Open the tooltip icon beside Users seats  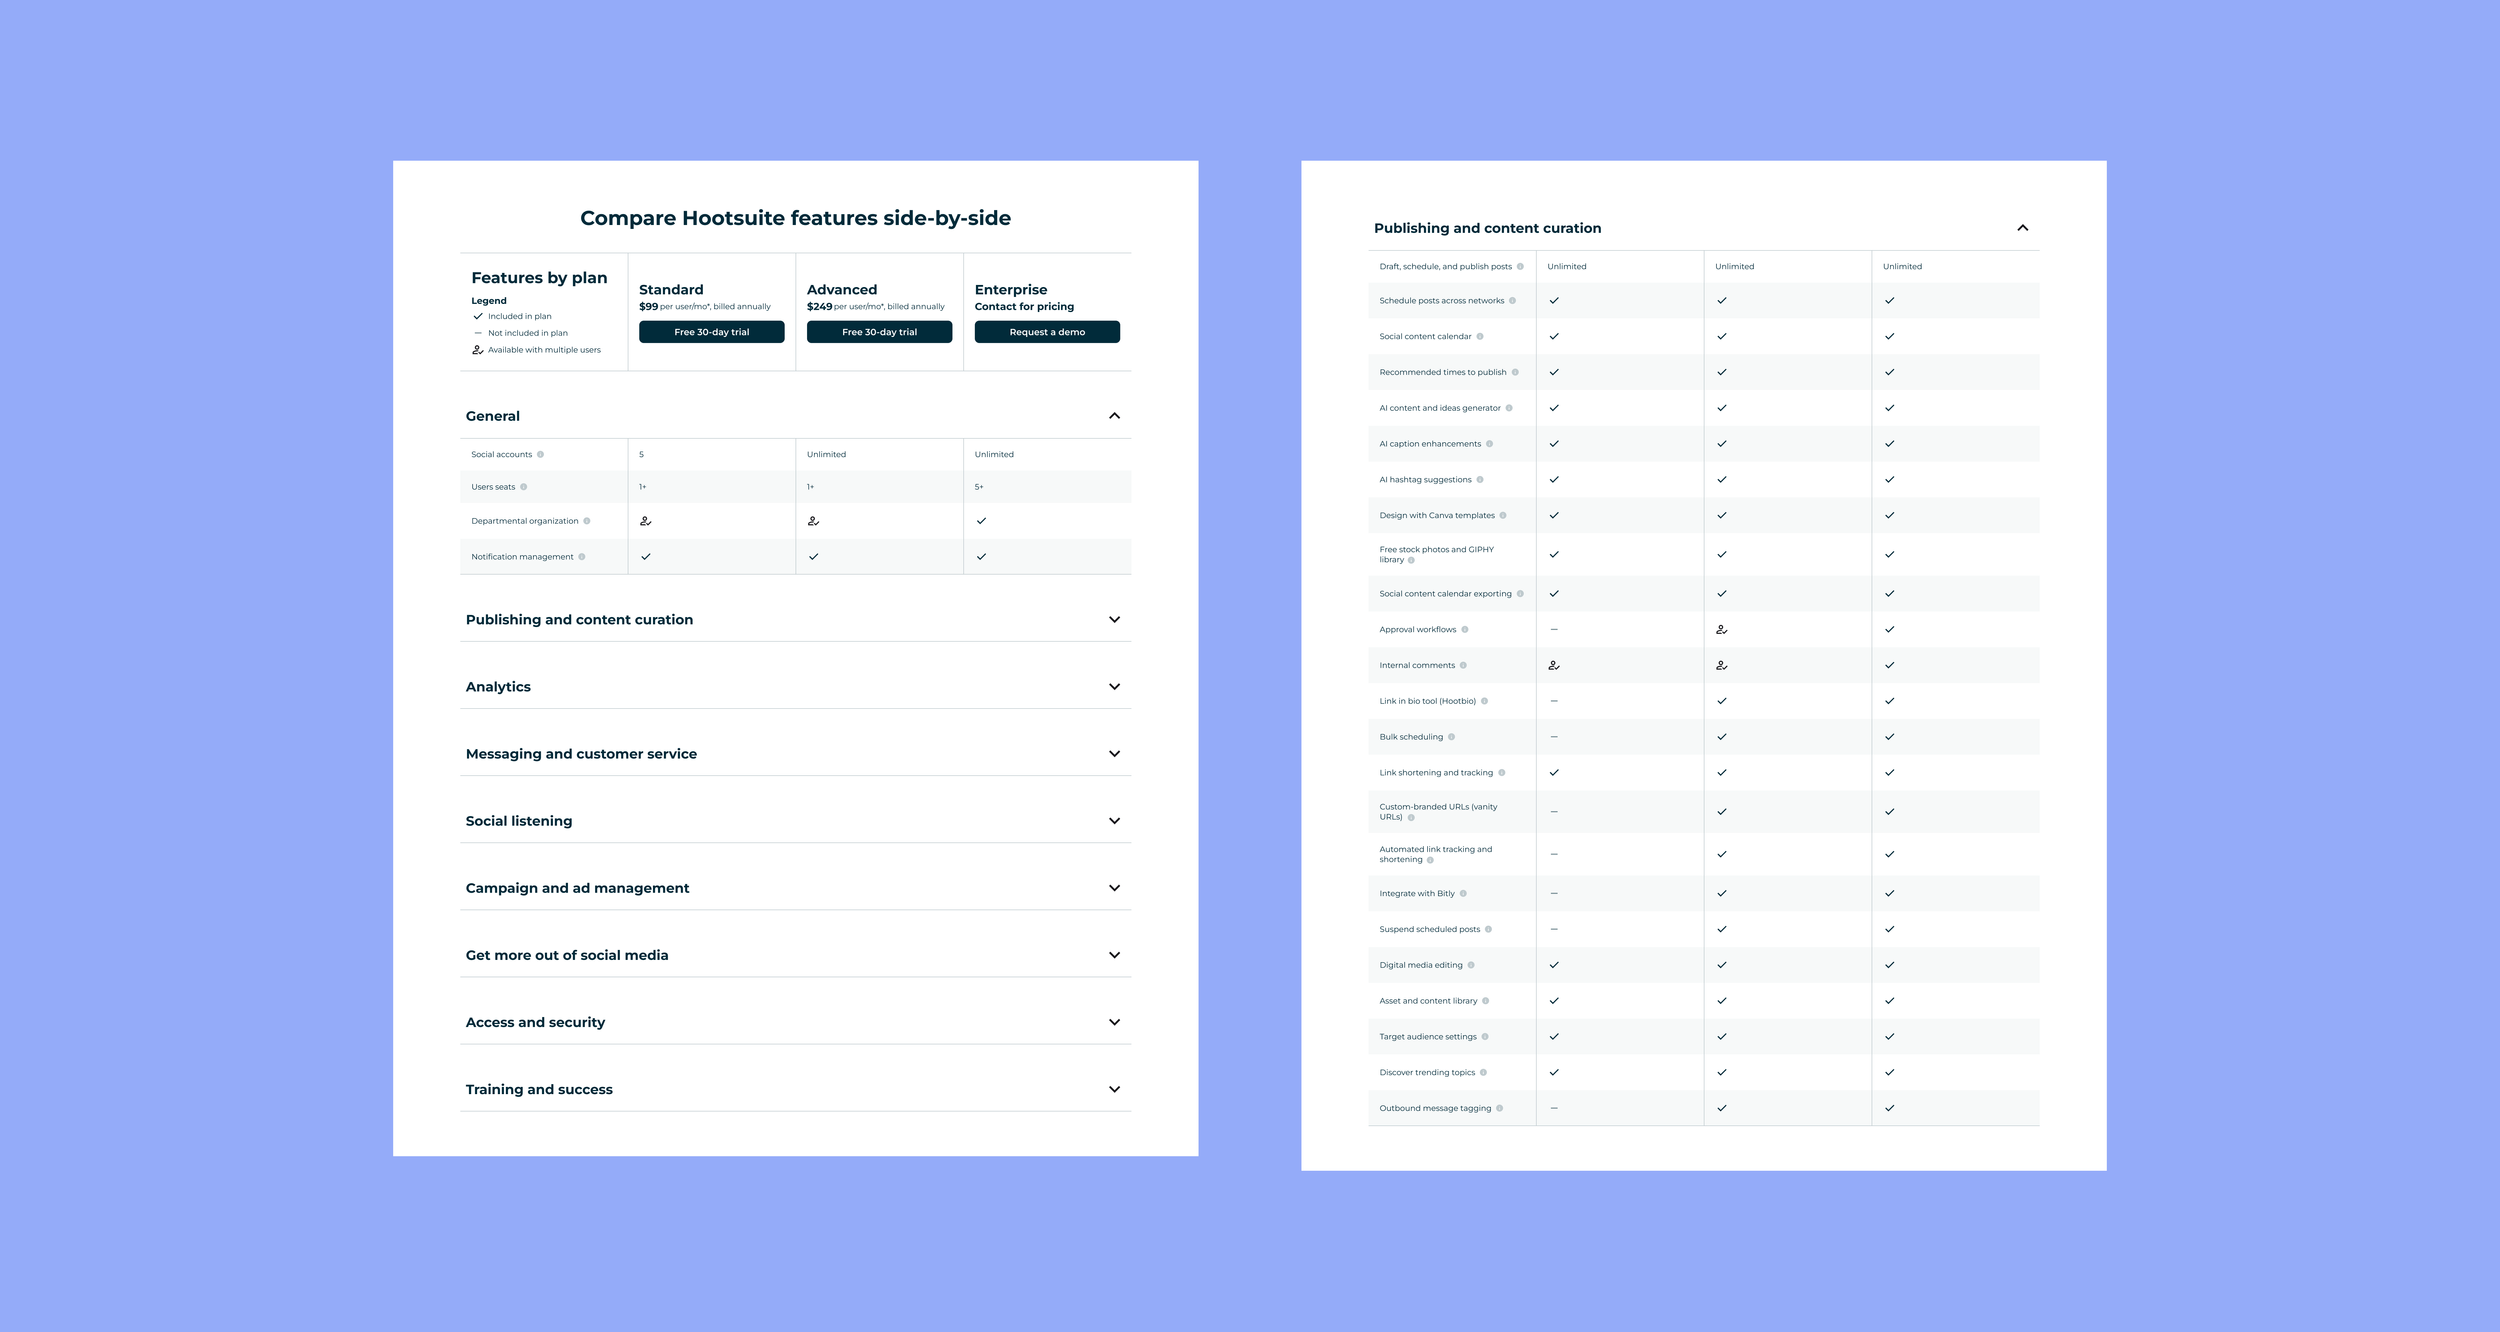(x=524, y=486)
